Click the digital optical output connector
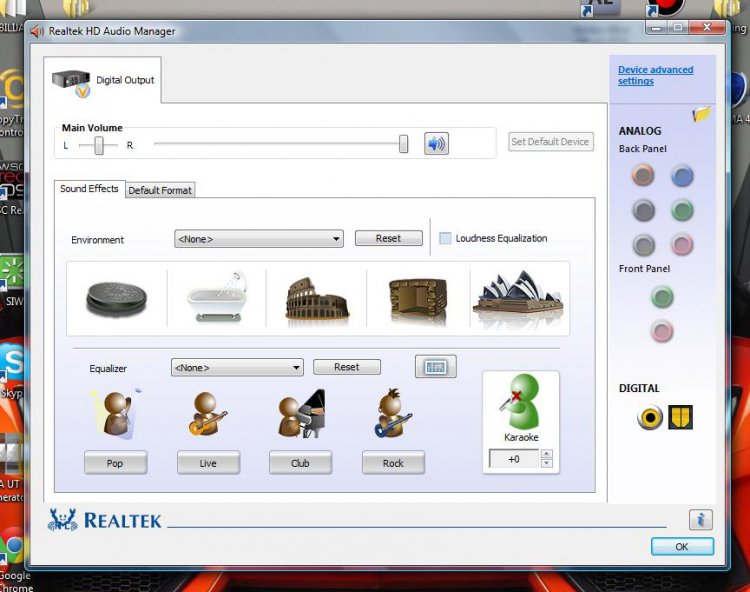This screenshot has width=750, height=592. pyautogui.click(x=680, y=417)
